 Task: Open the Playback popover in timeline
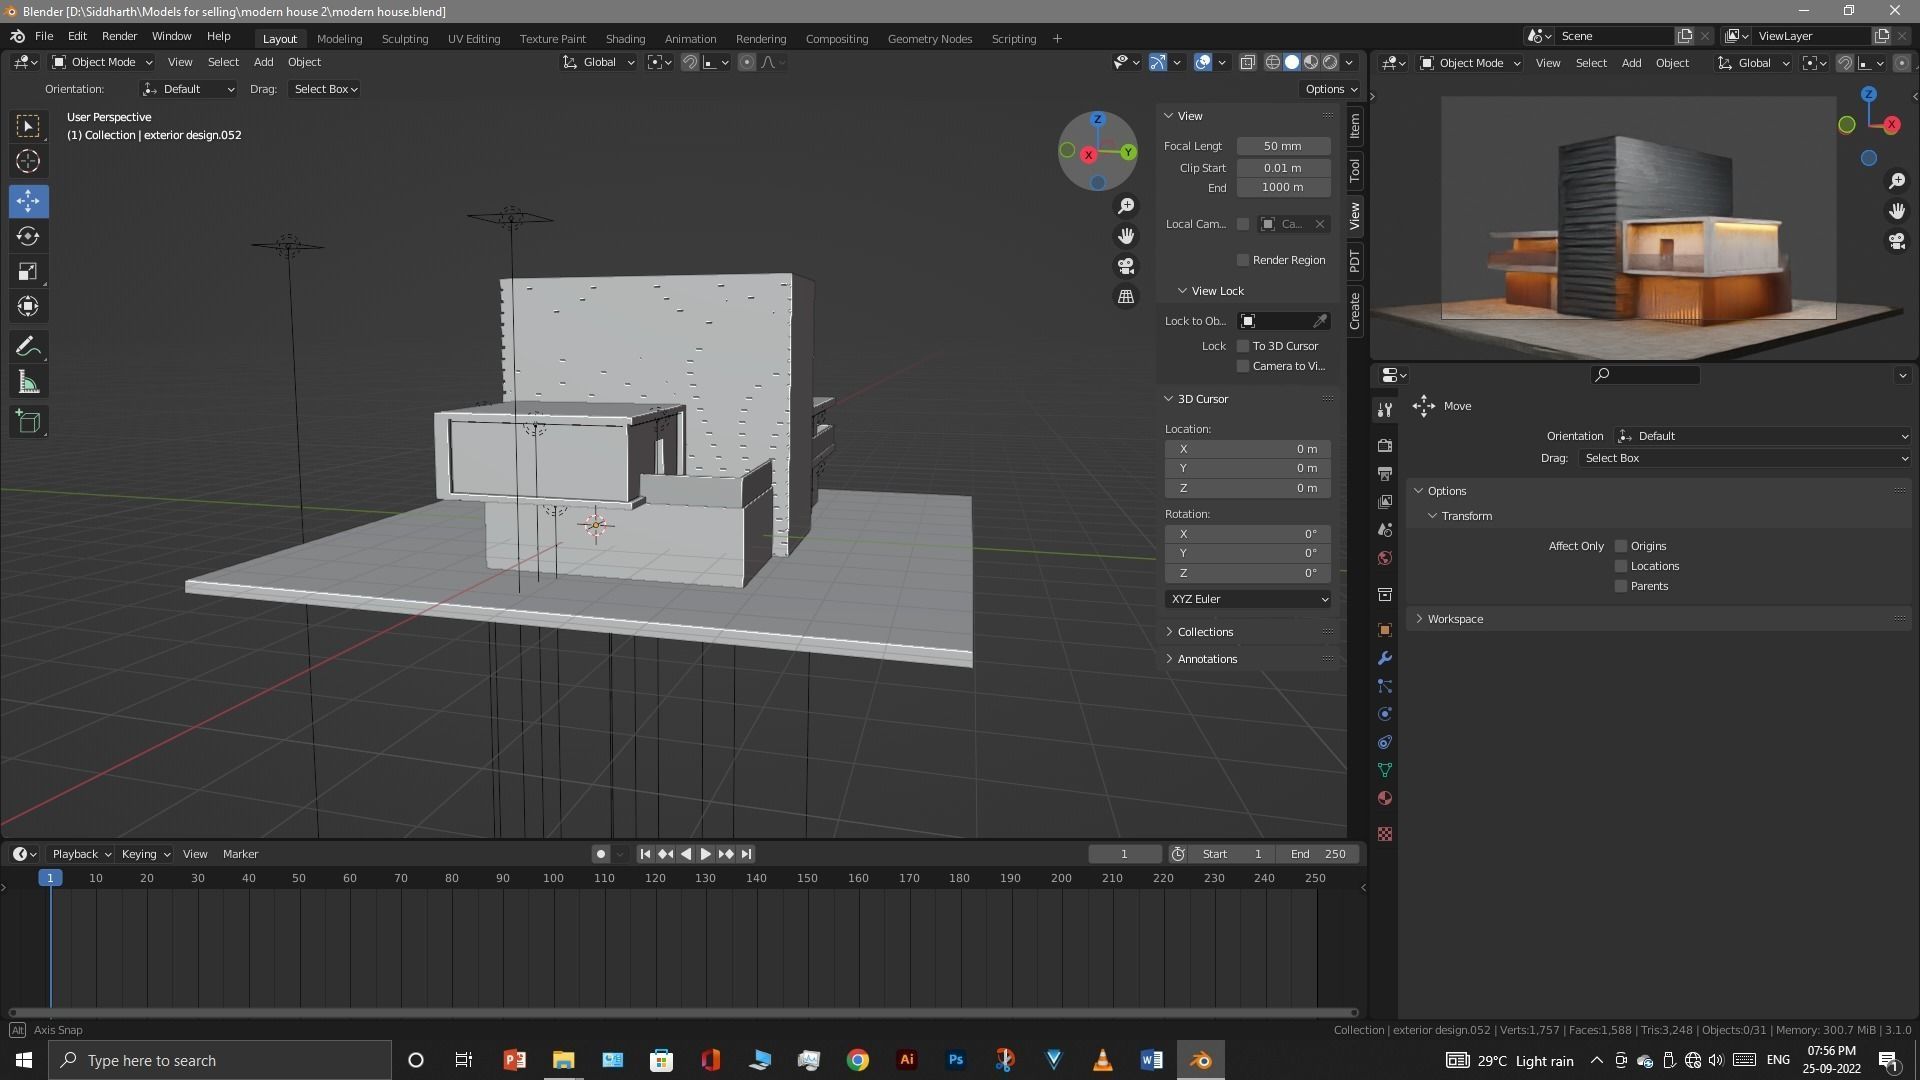pyautogui.click(x=81, y=854)
